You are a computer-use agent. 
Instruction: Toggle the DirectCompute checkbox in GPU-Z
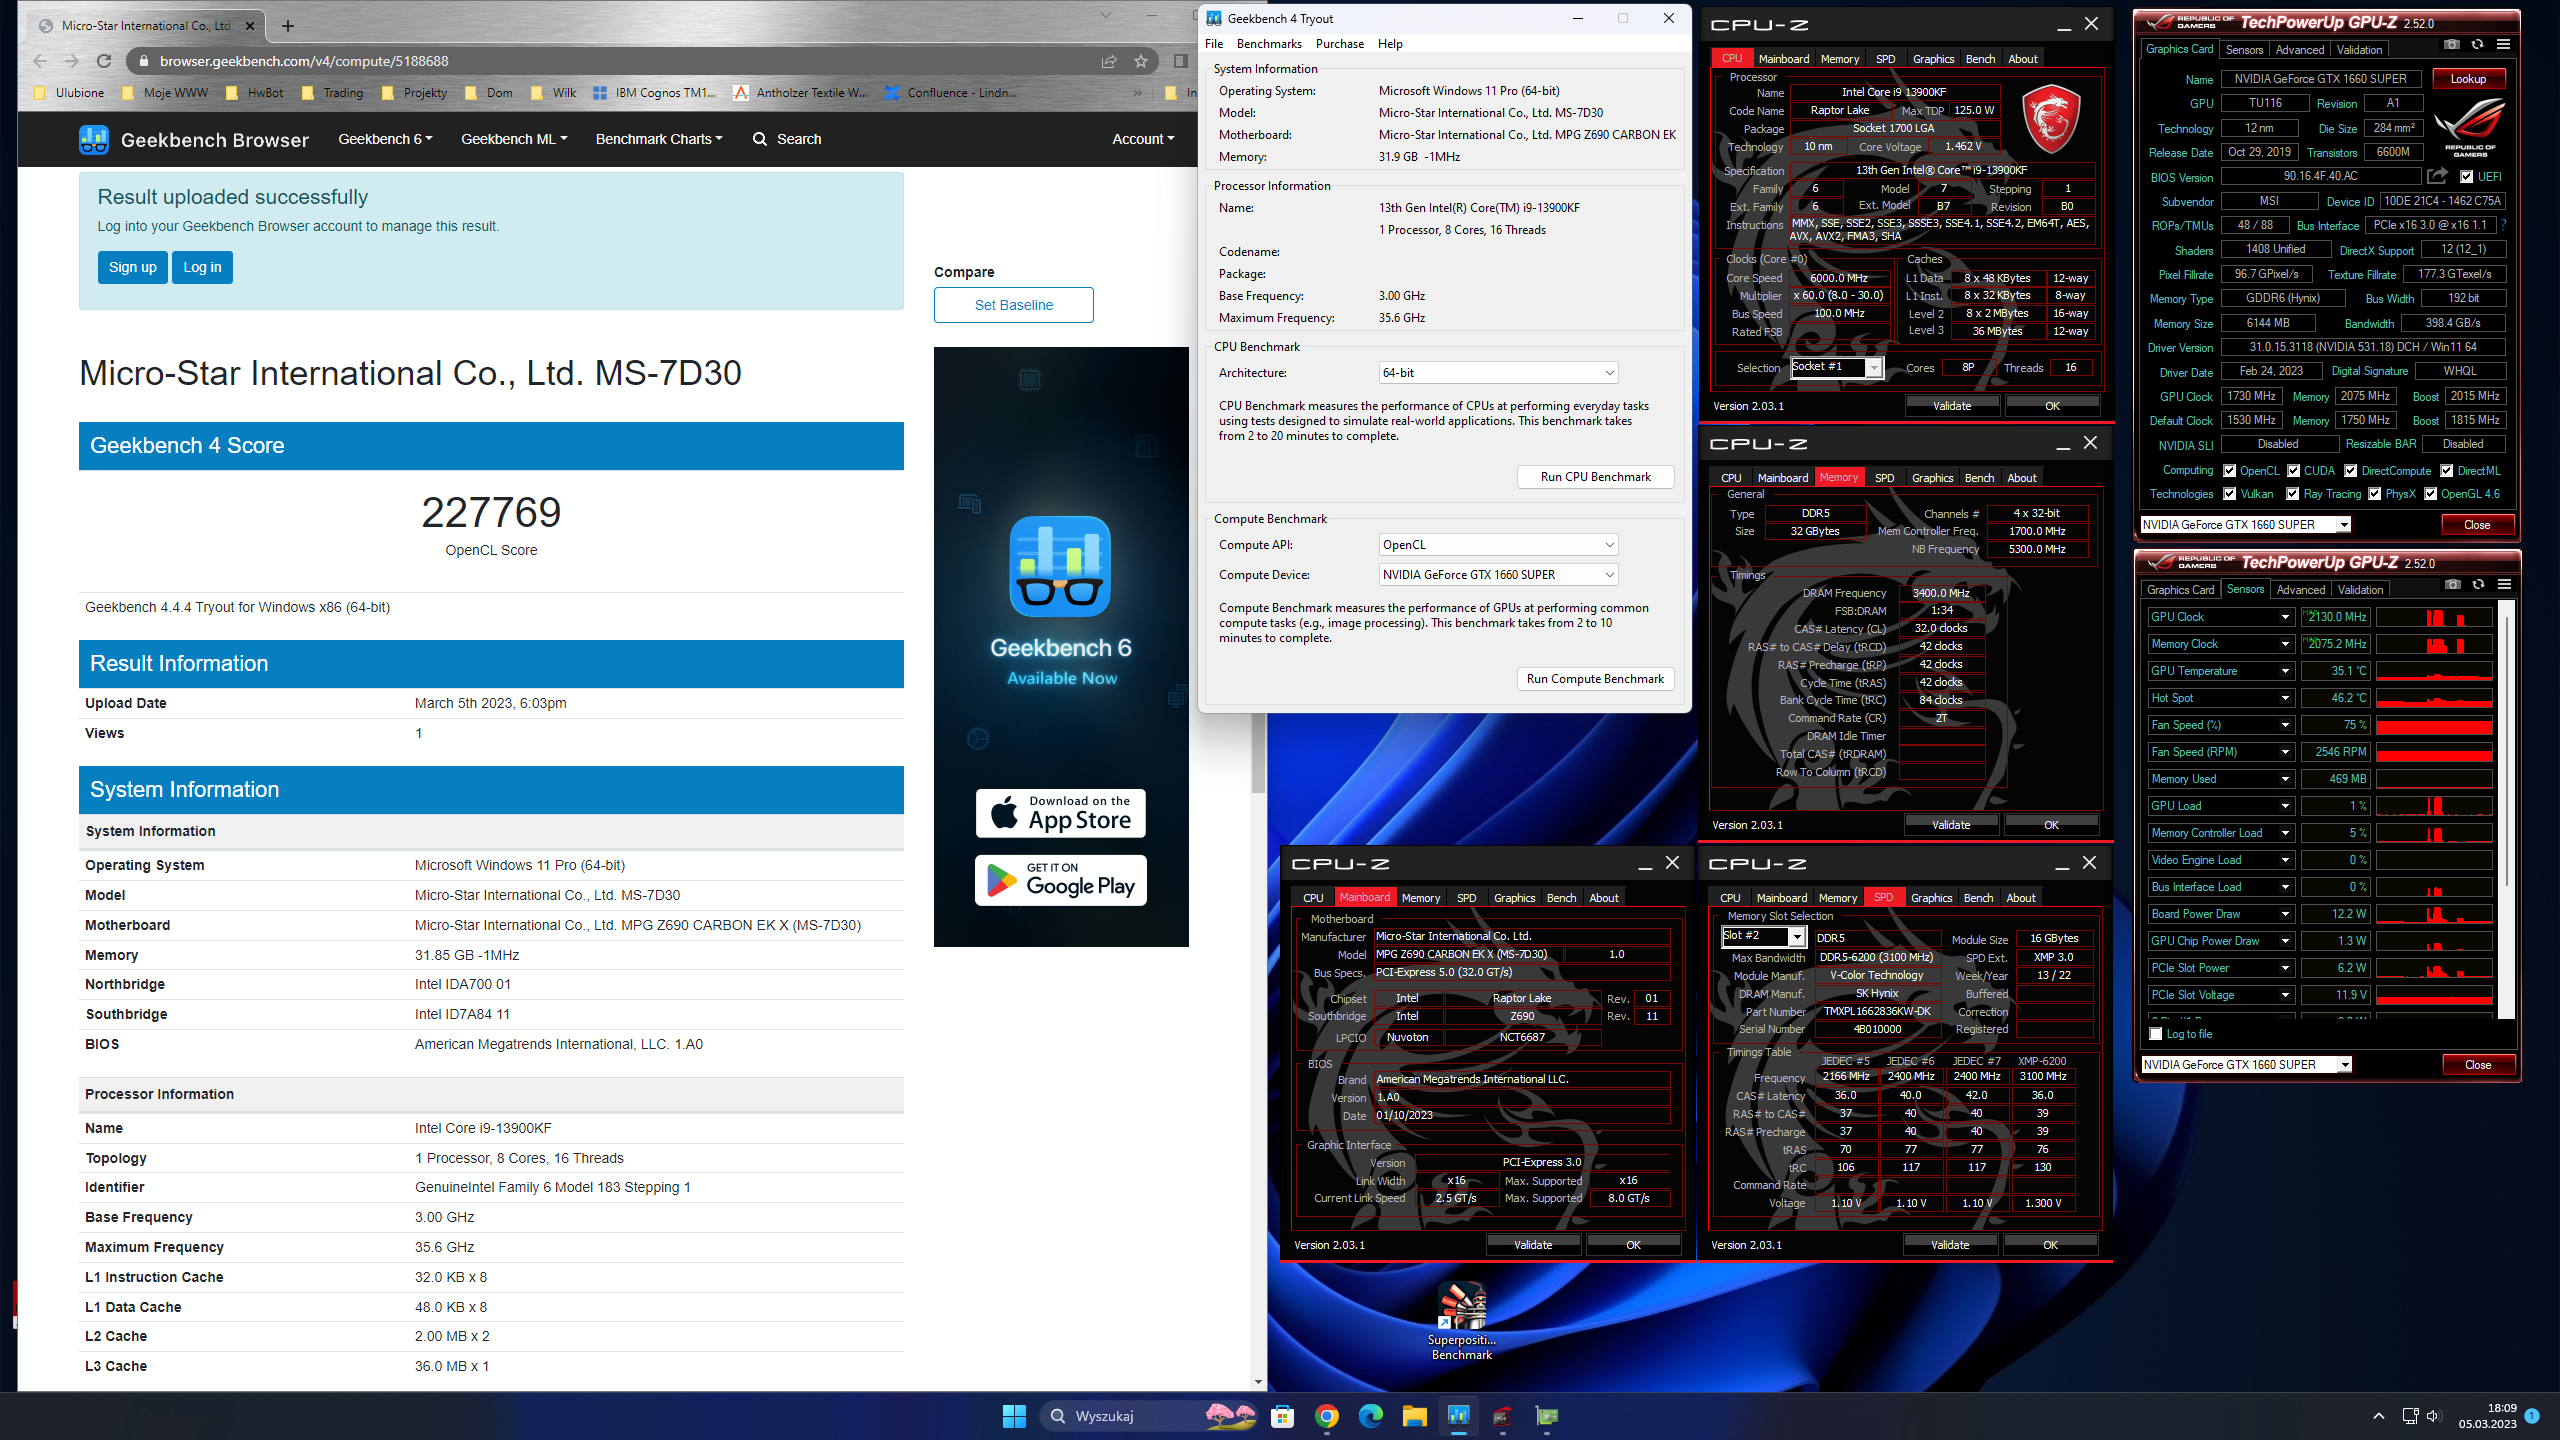coord(2351,471)
